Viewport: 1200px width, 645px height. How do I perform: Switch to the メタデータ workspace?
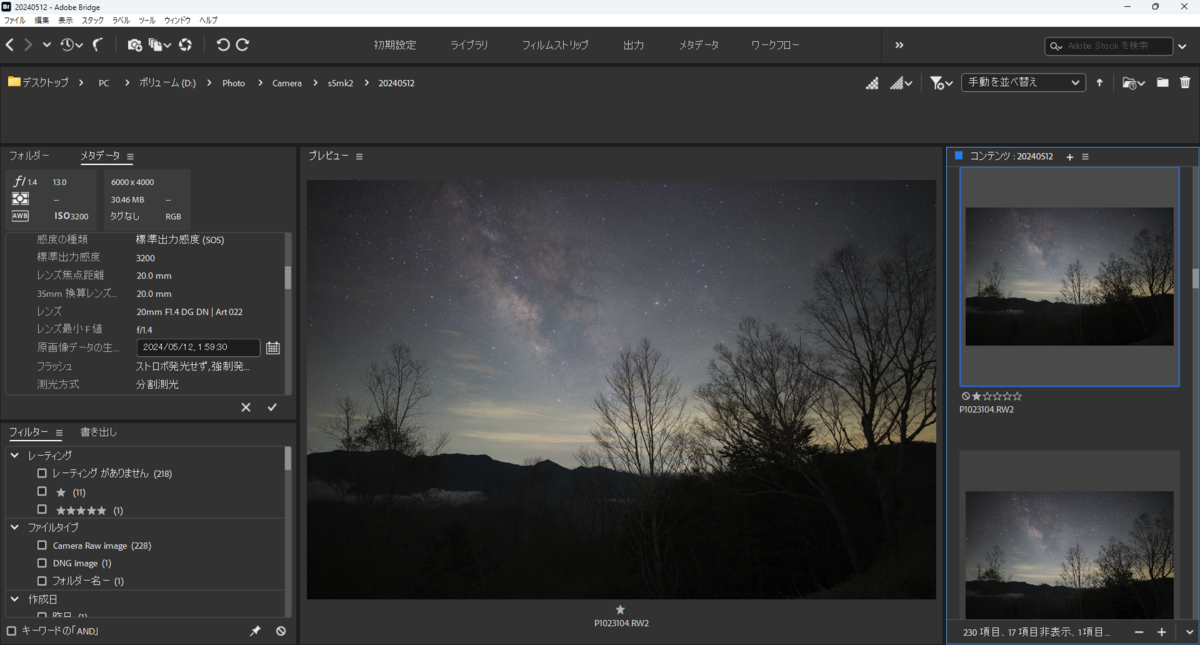[x=699, y=45]
